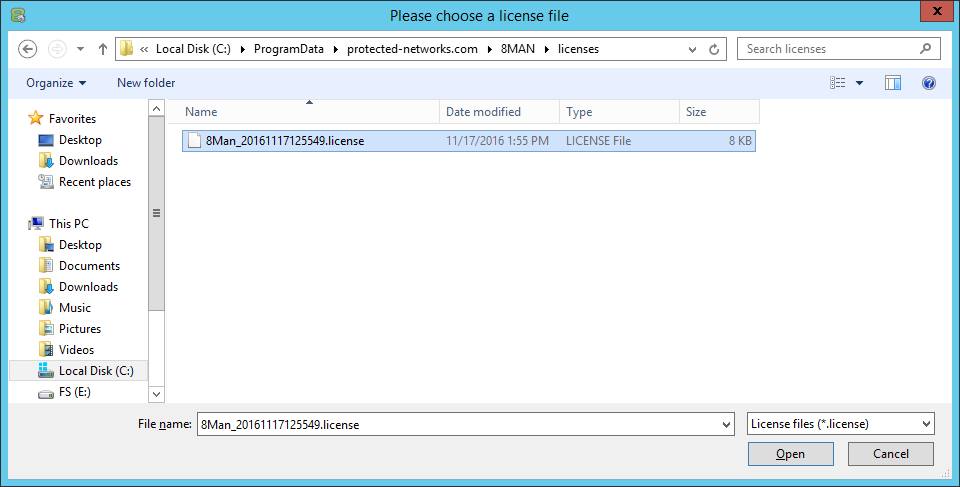
Task: Open the FS (E:) drive
Action: [74, 392]
